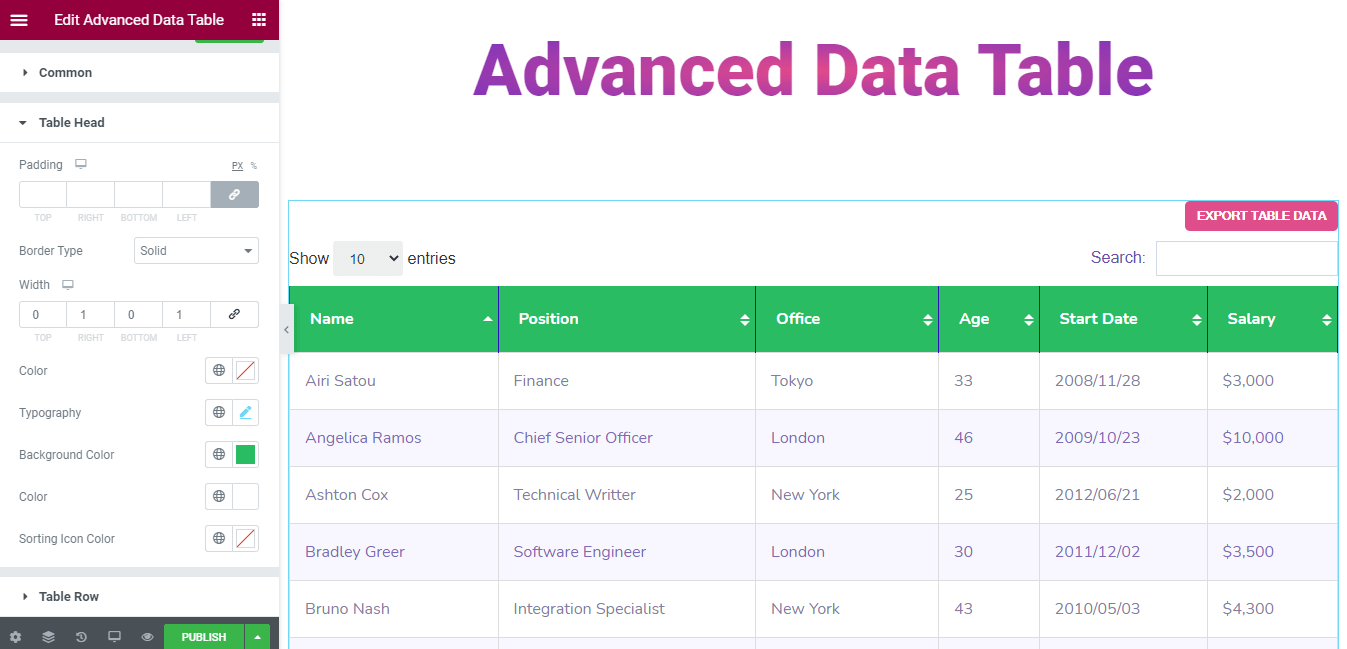Click the table Search field
Viewport: 1347px width, 649px height.
(x=1246, y=258)
